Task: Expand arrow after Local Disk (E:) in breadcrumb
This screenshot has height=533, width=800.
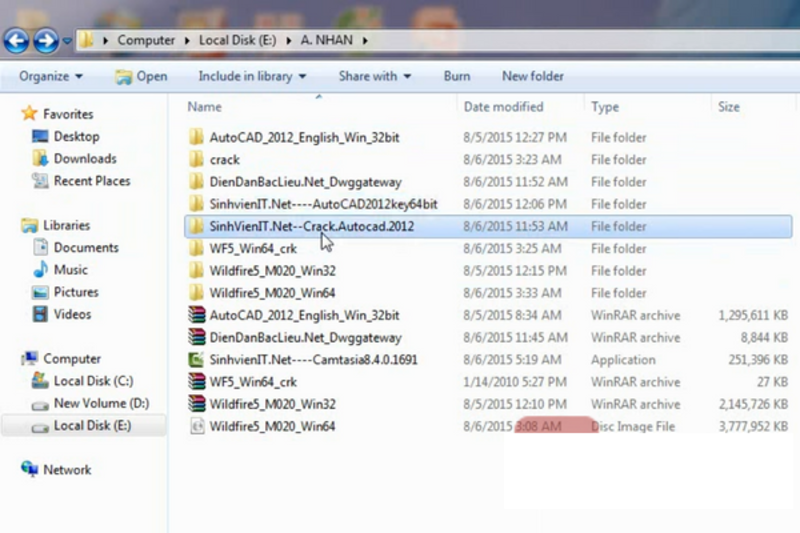Action: (x=288, y=40)
